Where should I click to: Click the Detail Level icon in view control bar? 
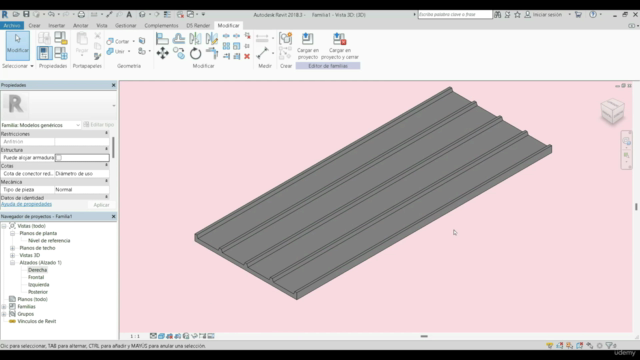(153, 336)
